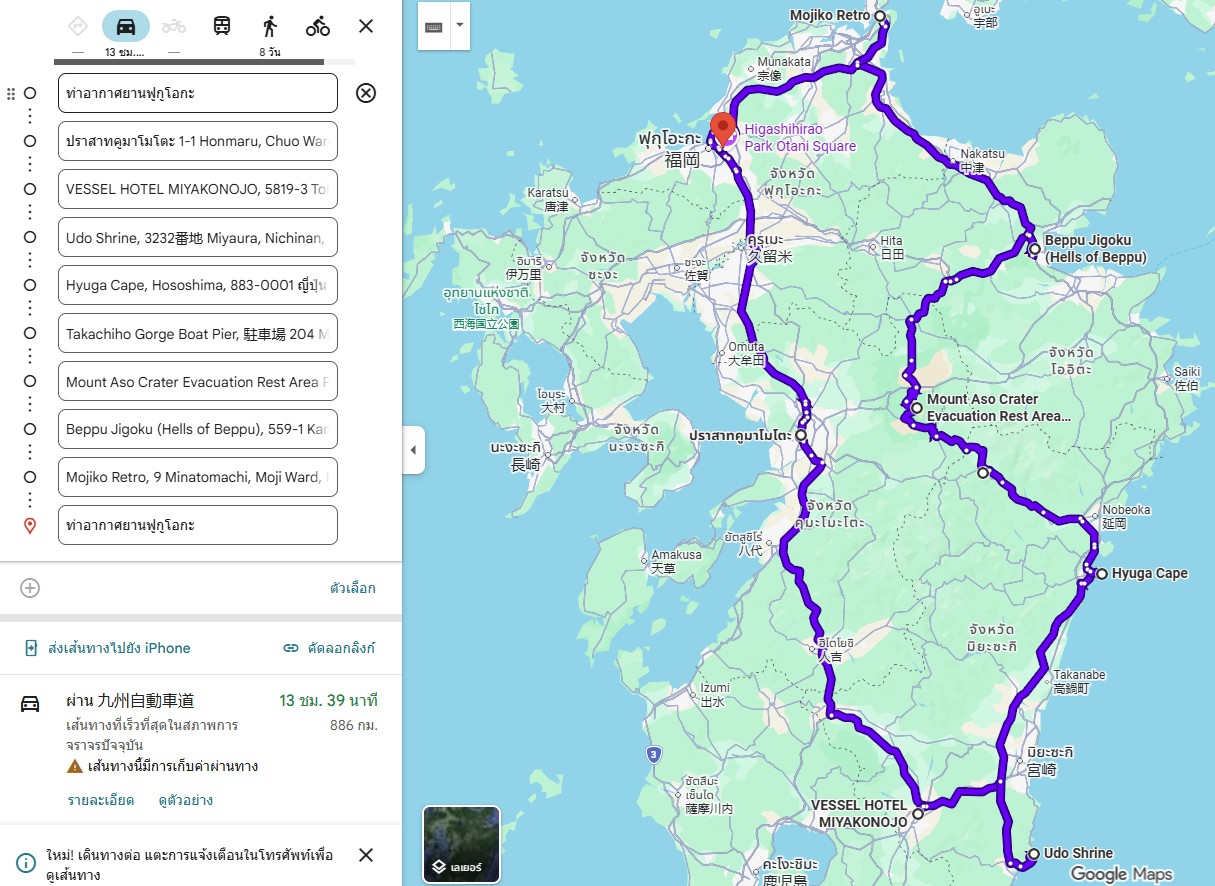Click the Udo Shrine destination field
Viewport: 1215px width, 886px height.
[198, 237]
